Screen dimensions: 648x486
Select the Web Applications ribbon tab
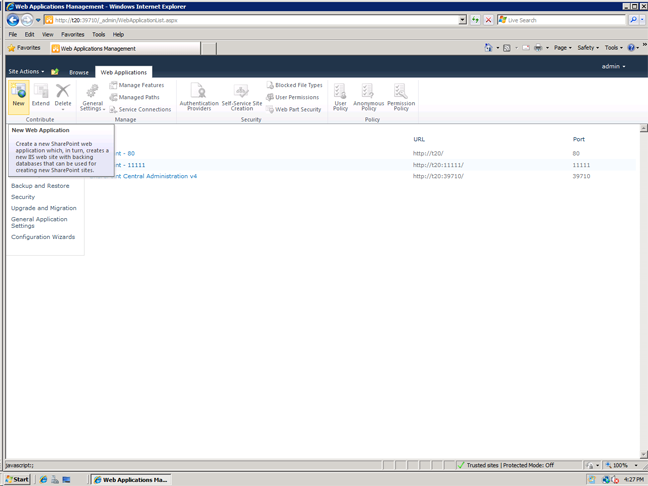(x=124, y=72)
